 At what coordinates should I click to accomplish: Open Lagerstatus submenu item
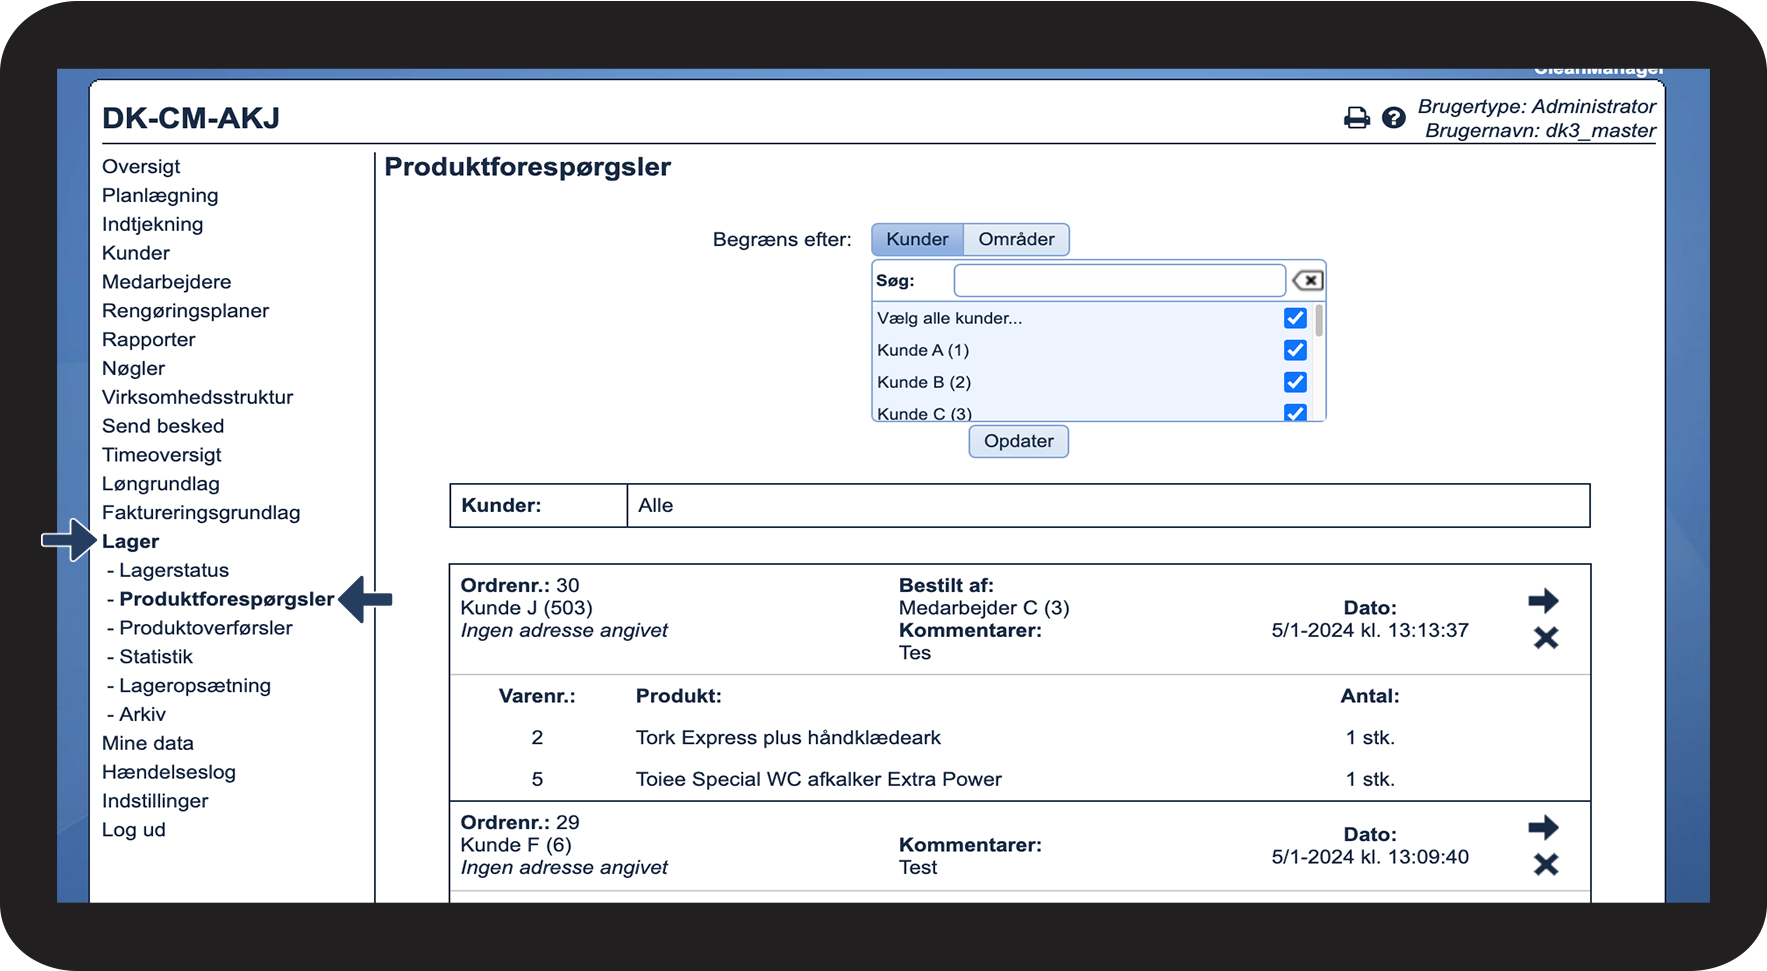173,571
